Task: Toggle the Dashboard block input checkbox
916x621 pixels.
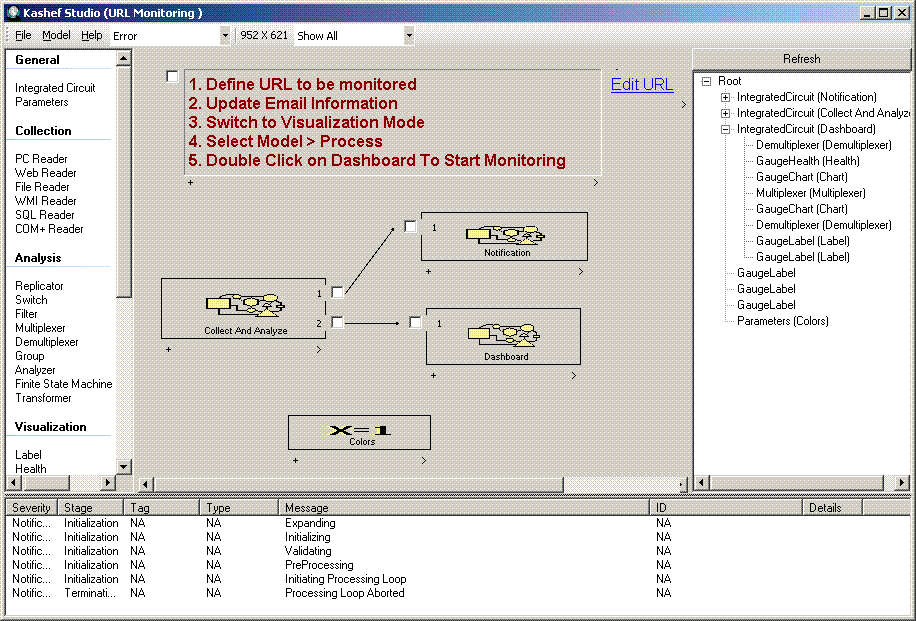Action: 415,322
